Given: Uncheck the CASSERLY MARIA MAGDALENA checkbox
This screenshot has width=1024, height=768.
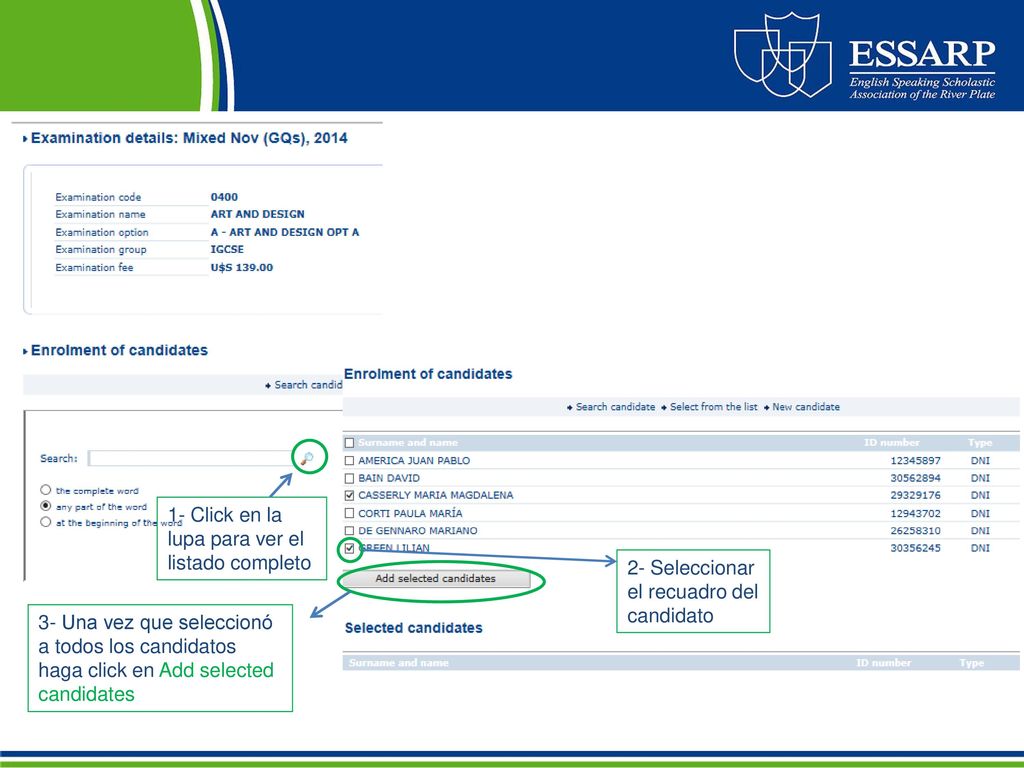Looking at the screenshot, I should 349,496.
